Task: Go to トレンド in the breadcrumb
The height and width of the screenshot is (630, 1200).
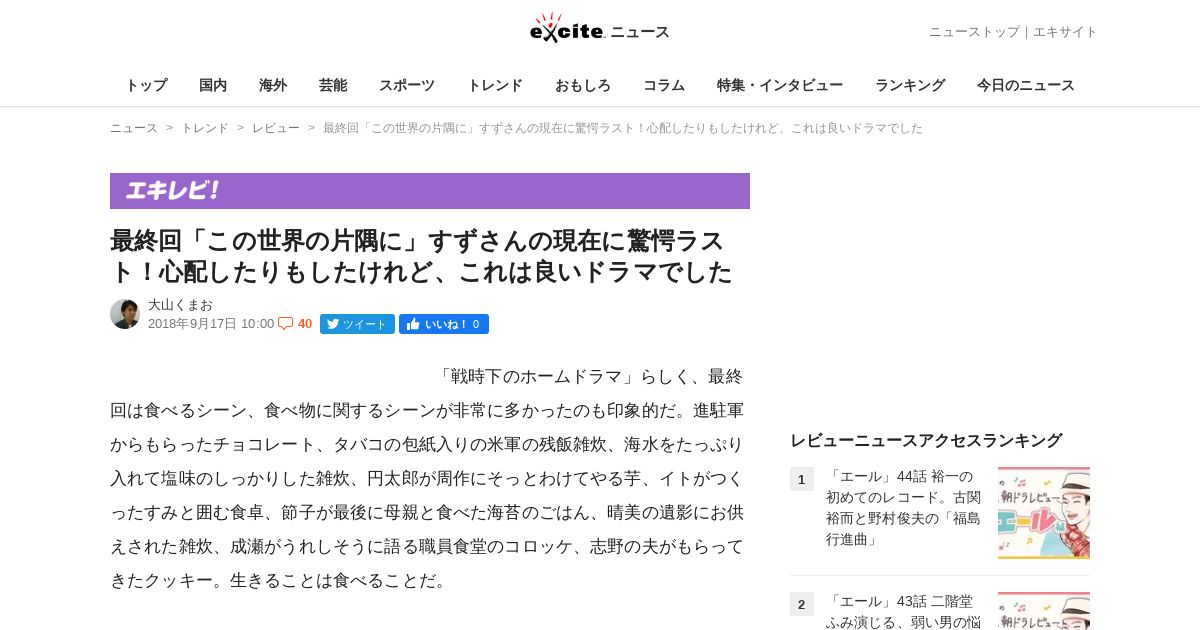Action: tap(205, 128)
